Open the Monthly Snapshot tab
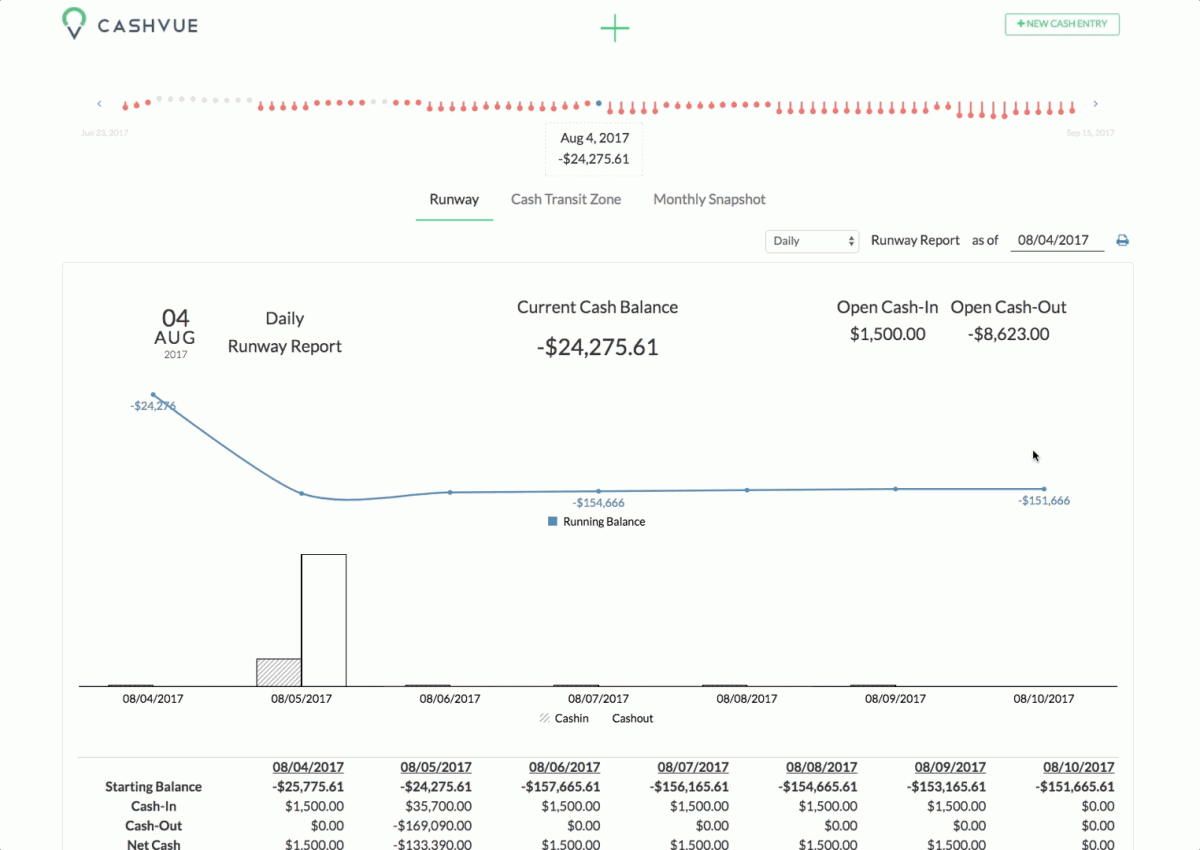This screenshot has width=1200, height=850. click(x=709, y=199)
